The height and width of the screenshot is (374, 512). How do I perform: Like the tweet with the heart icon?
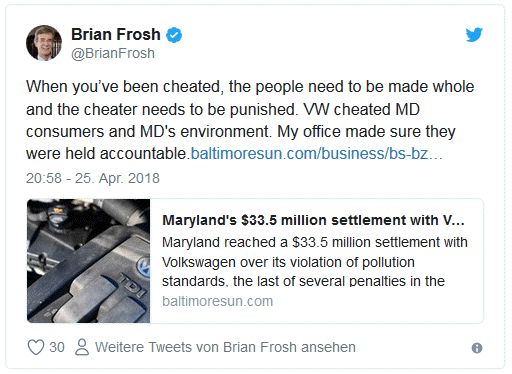pyautogui.click(x=36, y=347)
